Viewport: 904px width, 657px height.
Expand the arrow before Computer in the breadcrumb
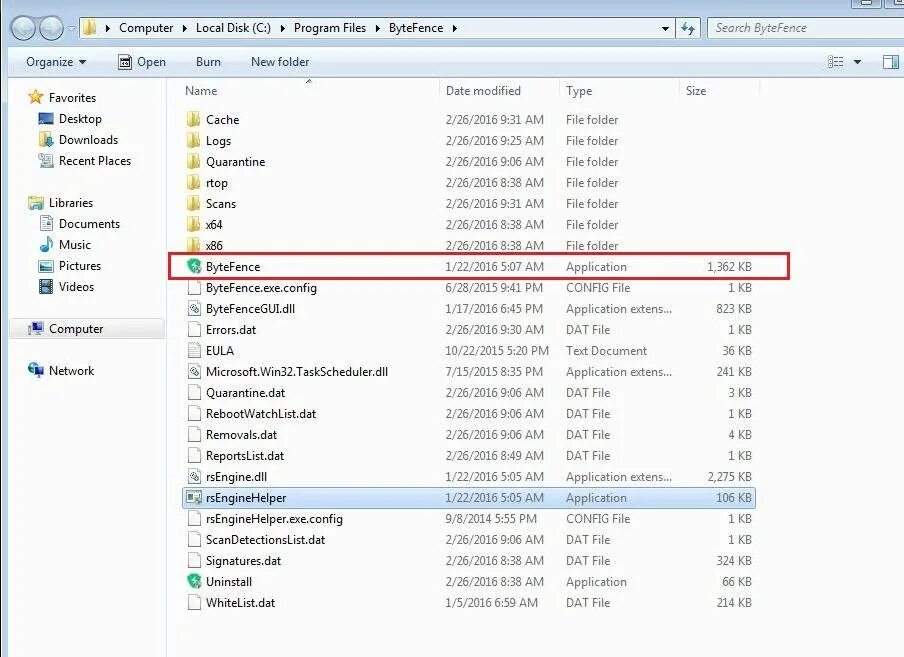(107, 28)
